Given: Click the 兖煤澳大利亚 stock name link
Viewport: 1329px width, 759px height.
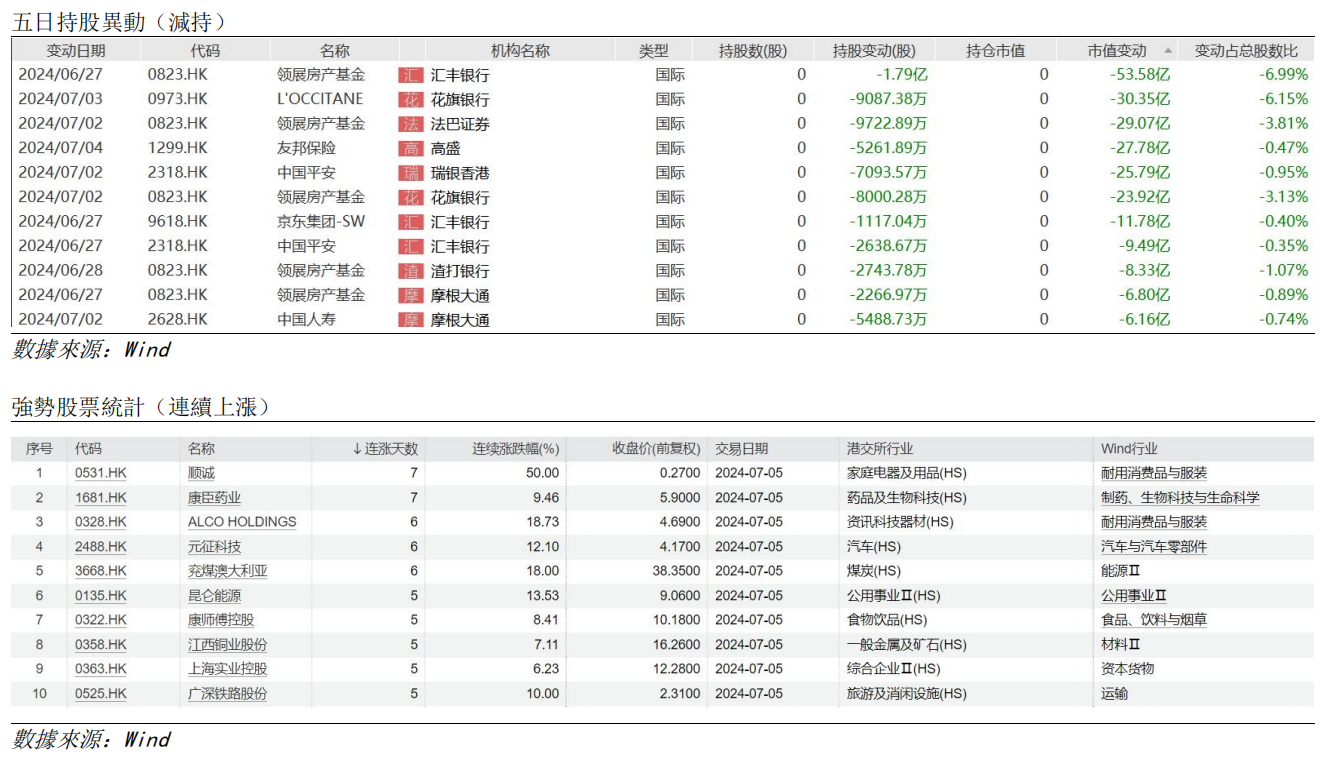Looking at the screenshot, I should click(228, 571).
